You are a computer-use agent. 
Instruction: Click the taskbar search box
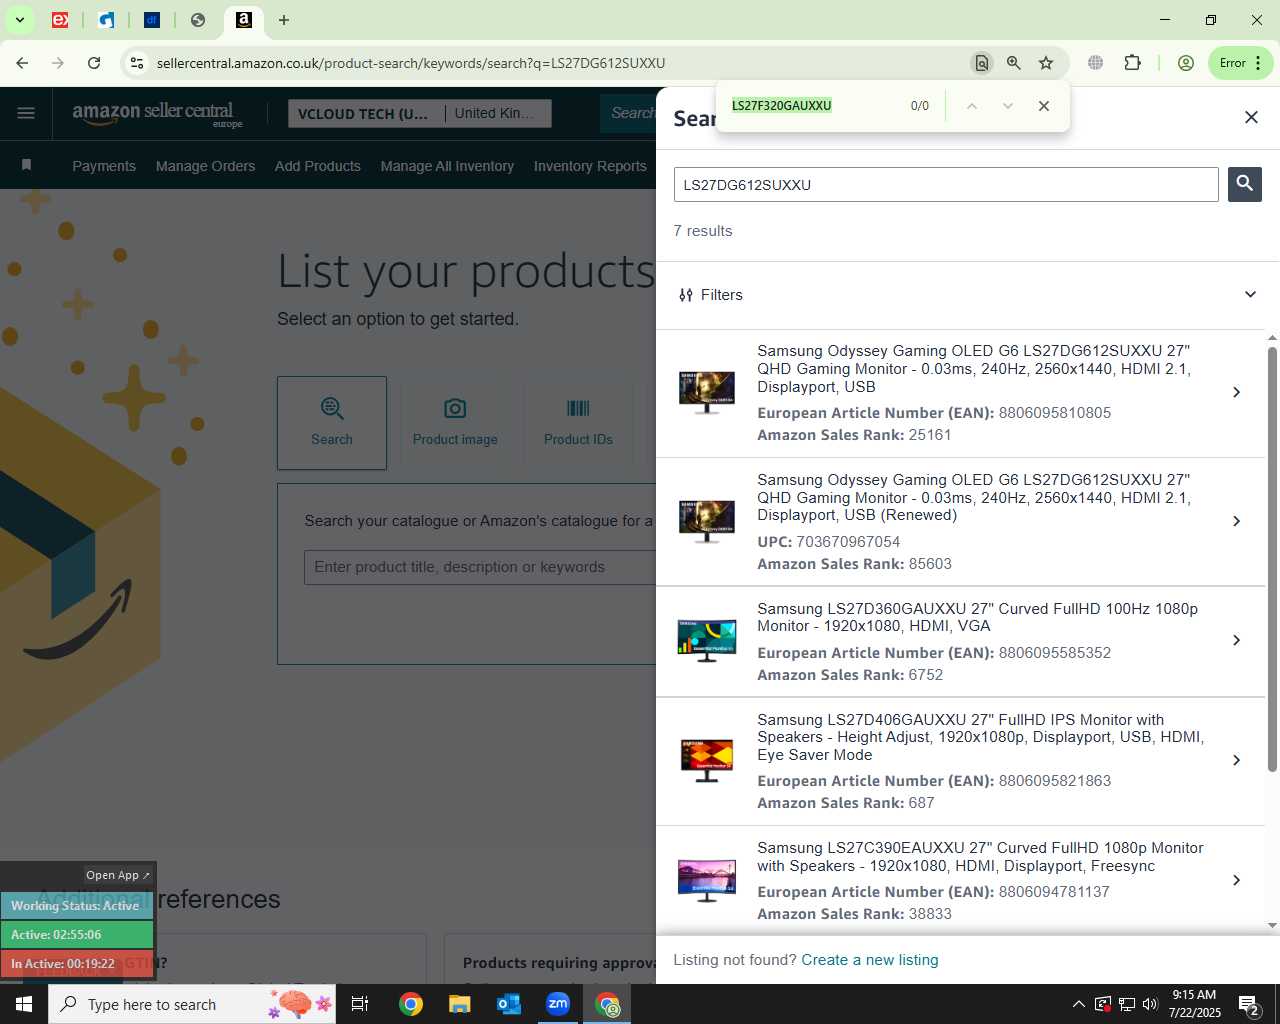[x=192, y=1004]
